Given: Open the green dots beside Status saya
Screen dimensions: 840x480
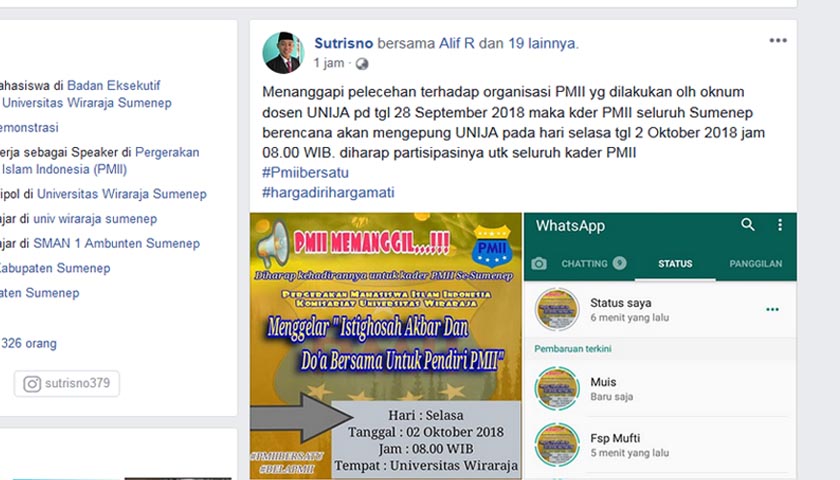Looking at the screenshot, I should pyautogui.click(x=772, y=310).
